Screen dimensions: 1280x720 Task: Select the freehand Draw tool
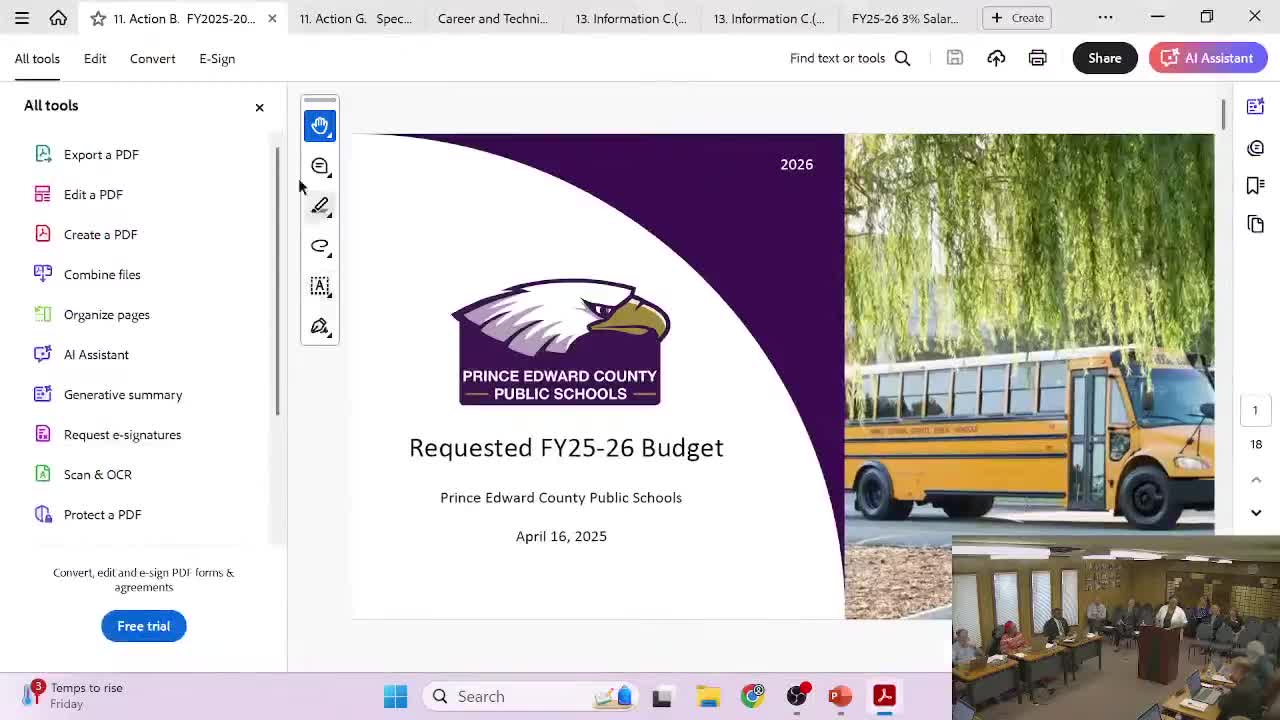click(320, 246)
